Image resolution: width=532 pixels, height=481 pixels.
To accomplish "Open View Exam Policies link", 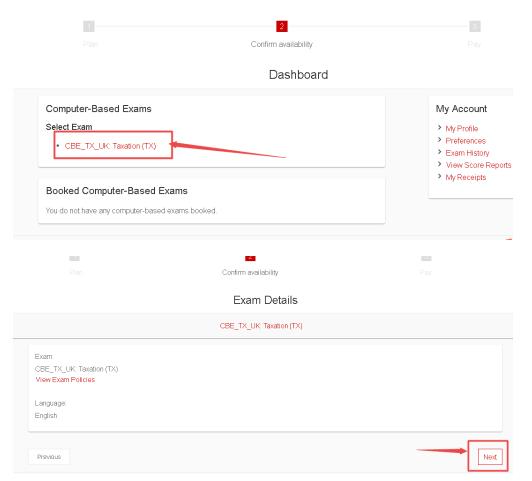I will 65,380.
